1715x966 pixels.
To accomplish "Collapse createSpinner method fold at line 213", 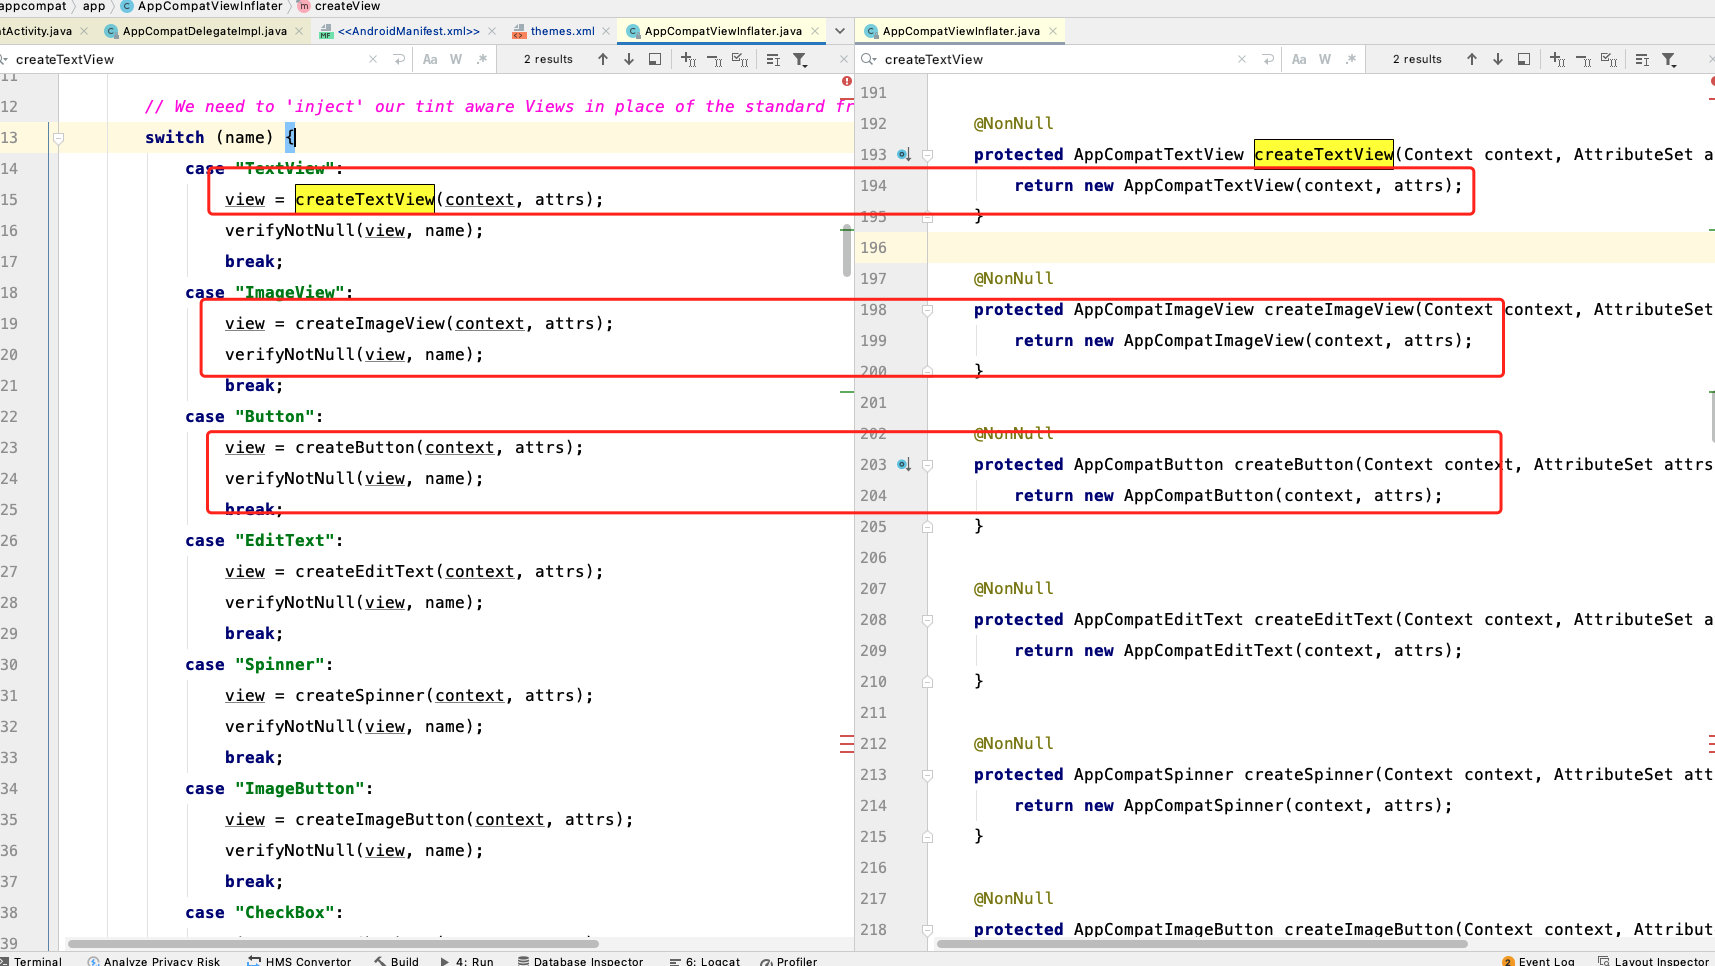I will (x=927, y=775).
